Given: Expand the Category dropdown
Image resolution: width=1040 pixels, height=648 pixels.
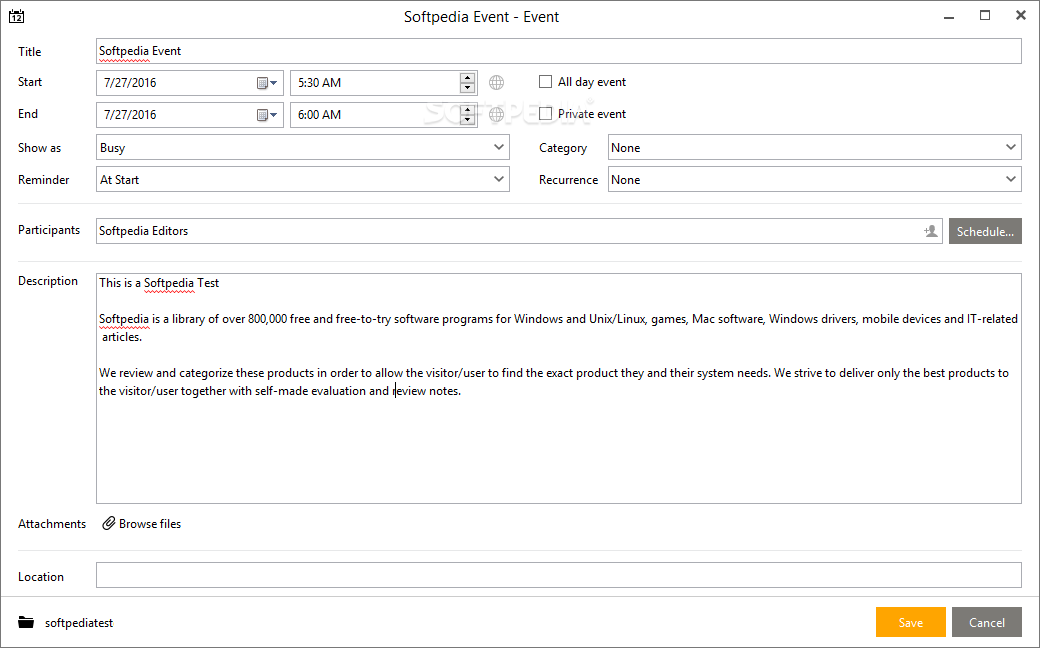Looking at the screenshot, I should coord(1010,147).
